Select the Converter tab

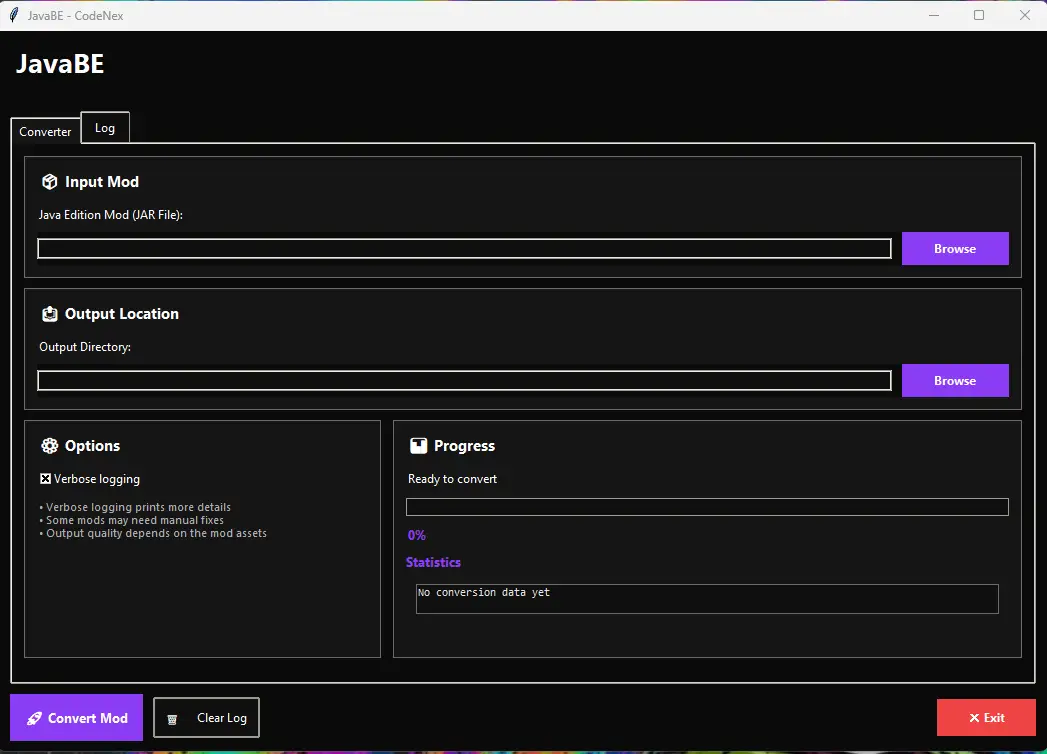45,132
